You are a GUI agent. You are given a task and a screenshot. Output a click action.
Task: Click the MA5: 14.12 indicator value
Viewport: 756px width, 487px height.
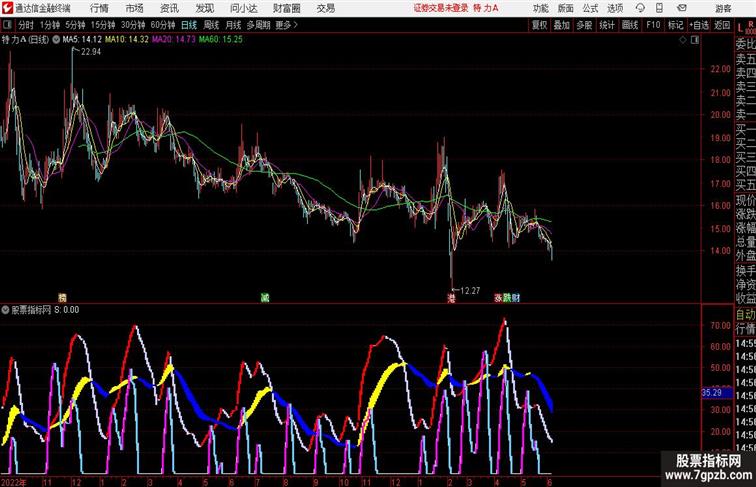tap(82, 40)
